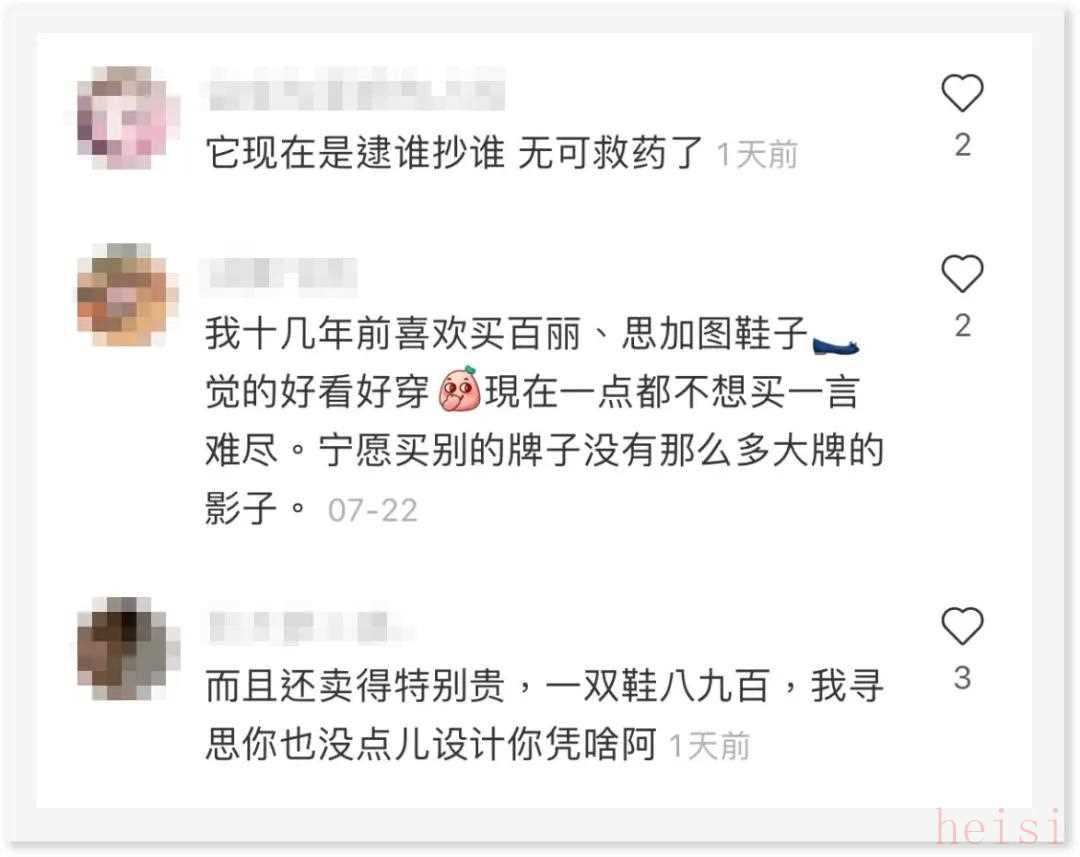1080x857 pixels.
Task: Select the first commenter's blurred username
Action: point(355,89)
